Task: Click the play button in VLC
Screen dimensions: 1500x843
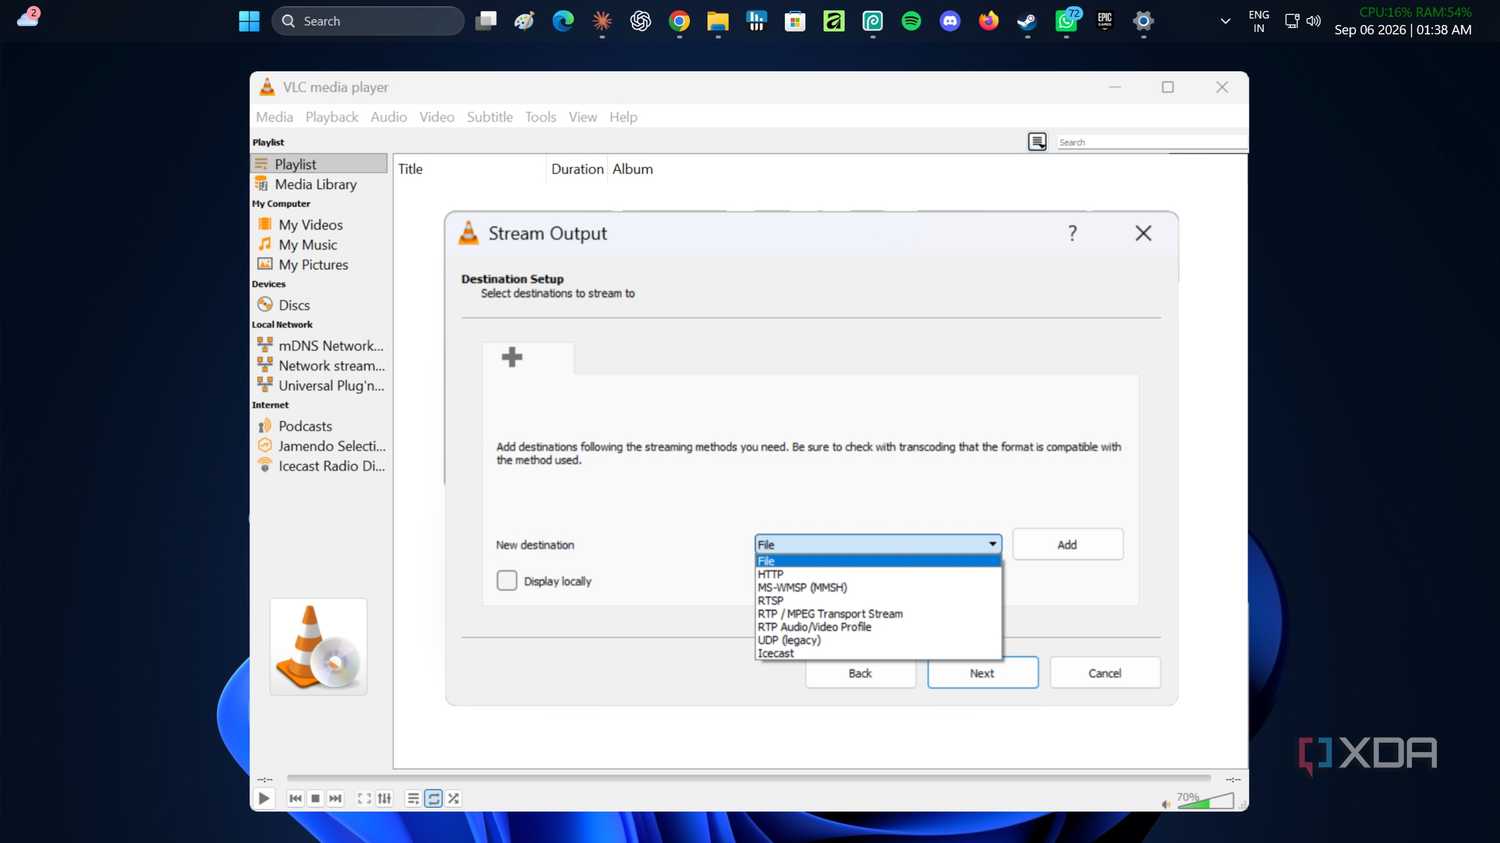Action: (x=264, y=798)
